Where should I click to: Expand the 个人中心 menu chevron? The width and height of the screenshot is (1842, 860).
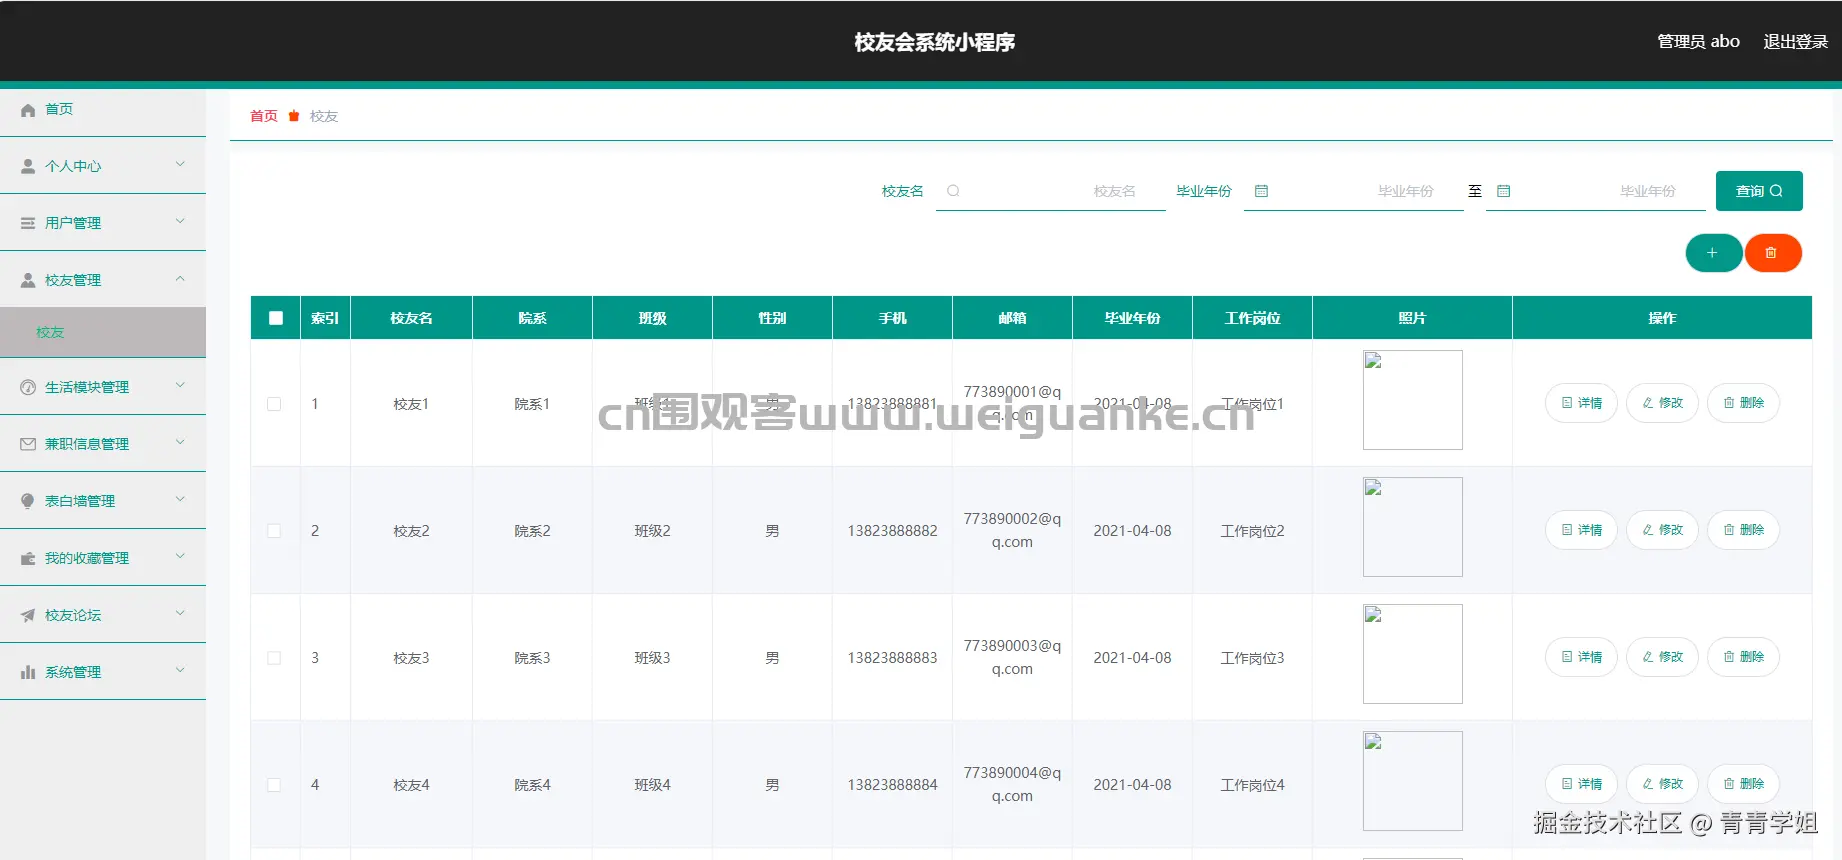pyautogui.click(x=180, y=165)
